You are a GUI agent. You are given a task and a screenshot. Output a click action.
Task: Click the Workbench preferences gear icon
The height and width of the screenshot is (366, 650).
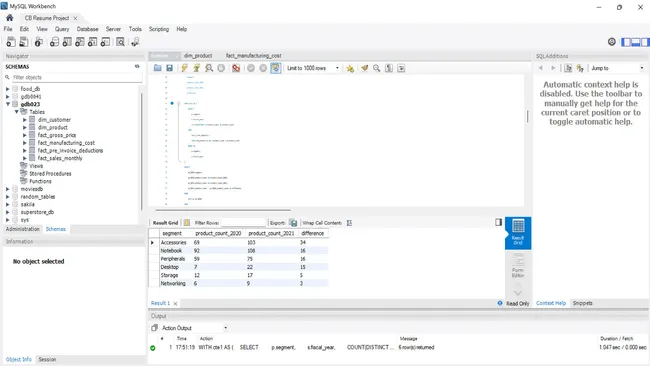coord(611,42)
